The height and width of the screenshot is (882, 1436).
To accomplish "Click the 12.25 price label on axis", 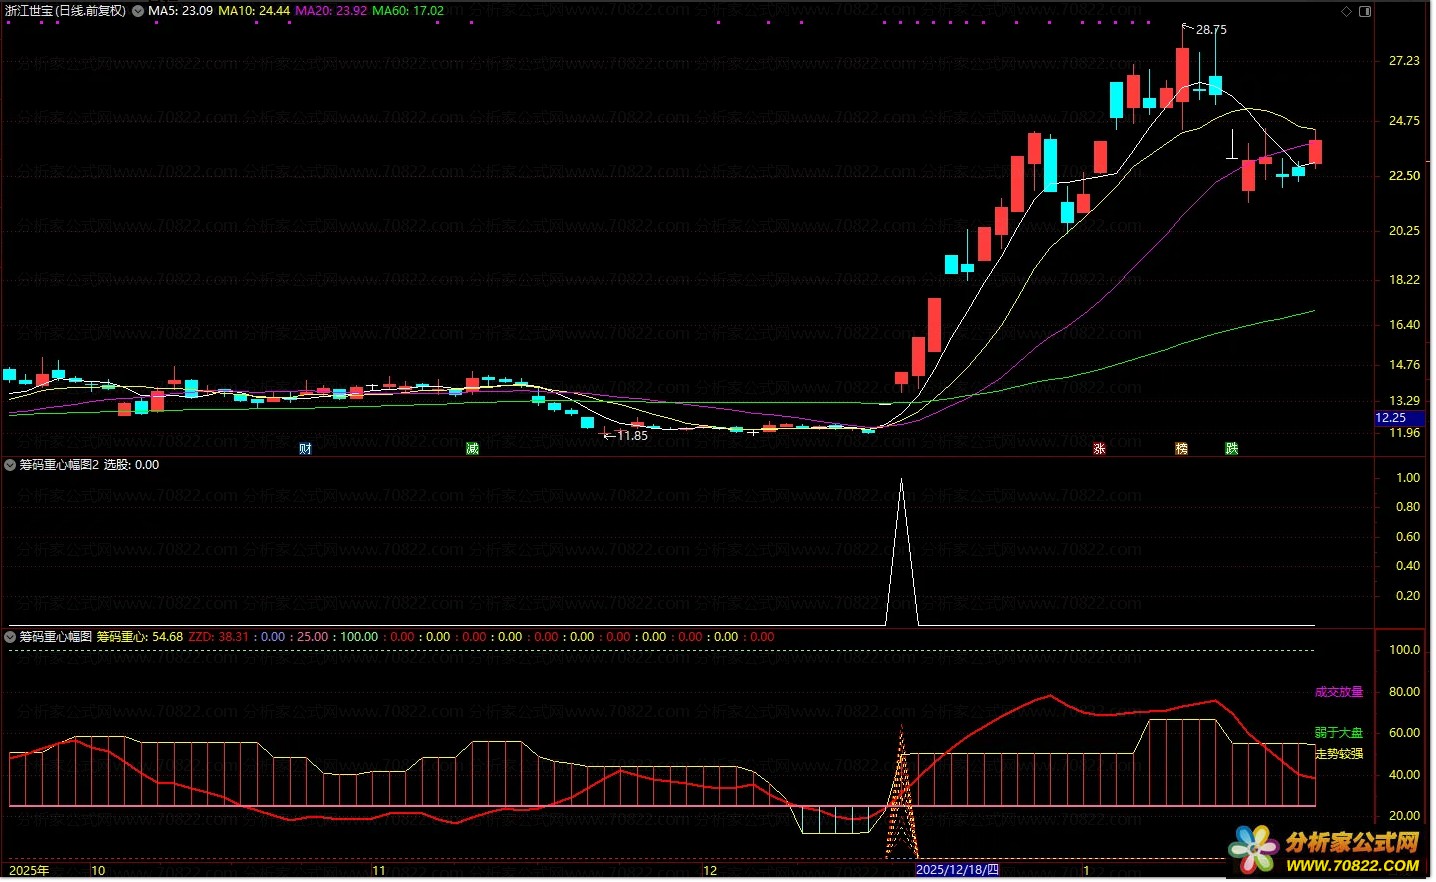I will (1391, 418).
